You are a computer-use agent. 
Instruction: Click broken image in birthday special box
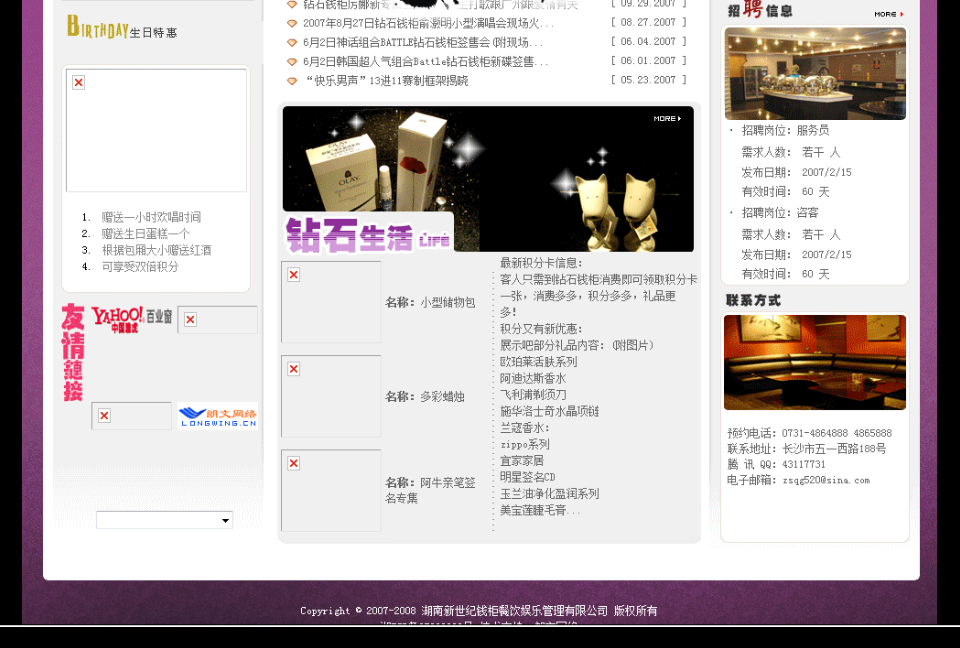click(x=157, y=130)
